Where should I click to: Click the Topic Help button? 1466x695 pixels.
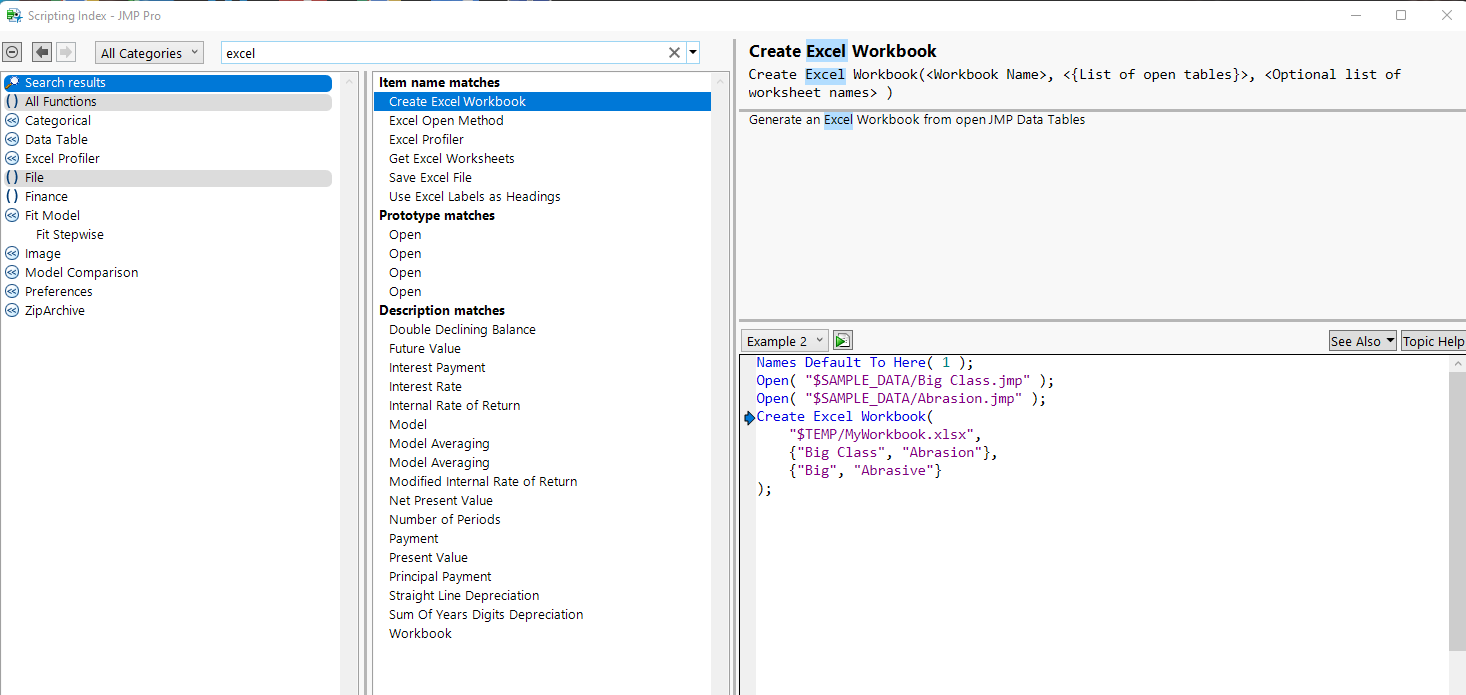tap(1433, 341)
